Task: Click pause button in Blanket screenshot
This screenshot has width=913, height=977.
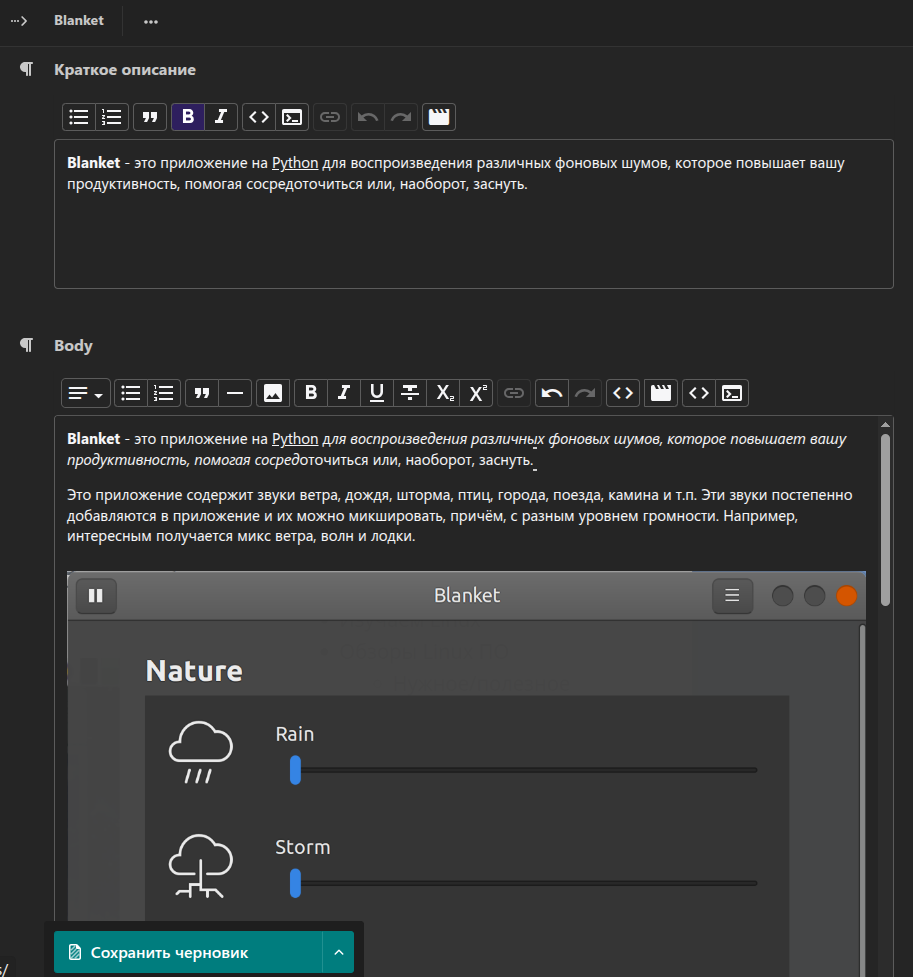Action: (96, 596)
